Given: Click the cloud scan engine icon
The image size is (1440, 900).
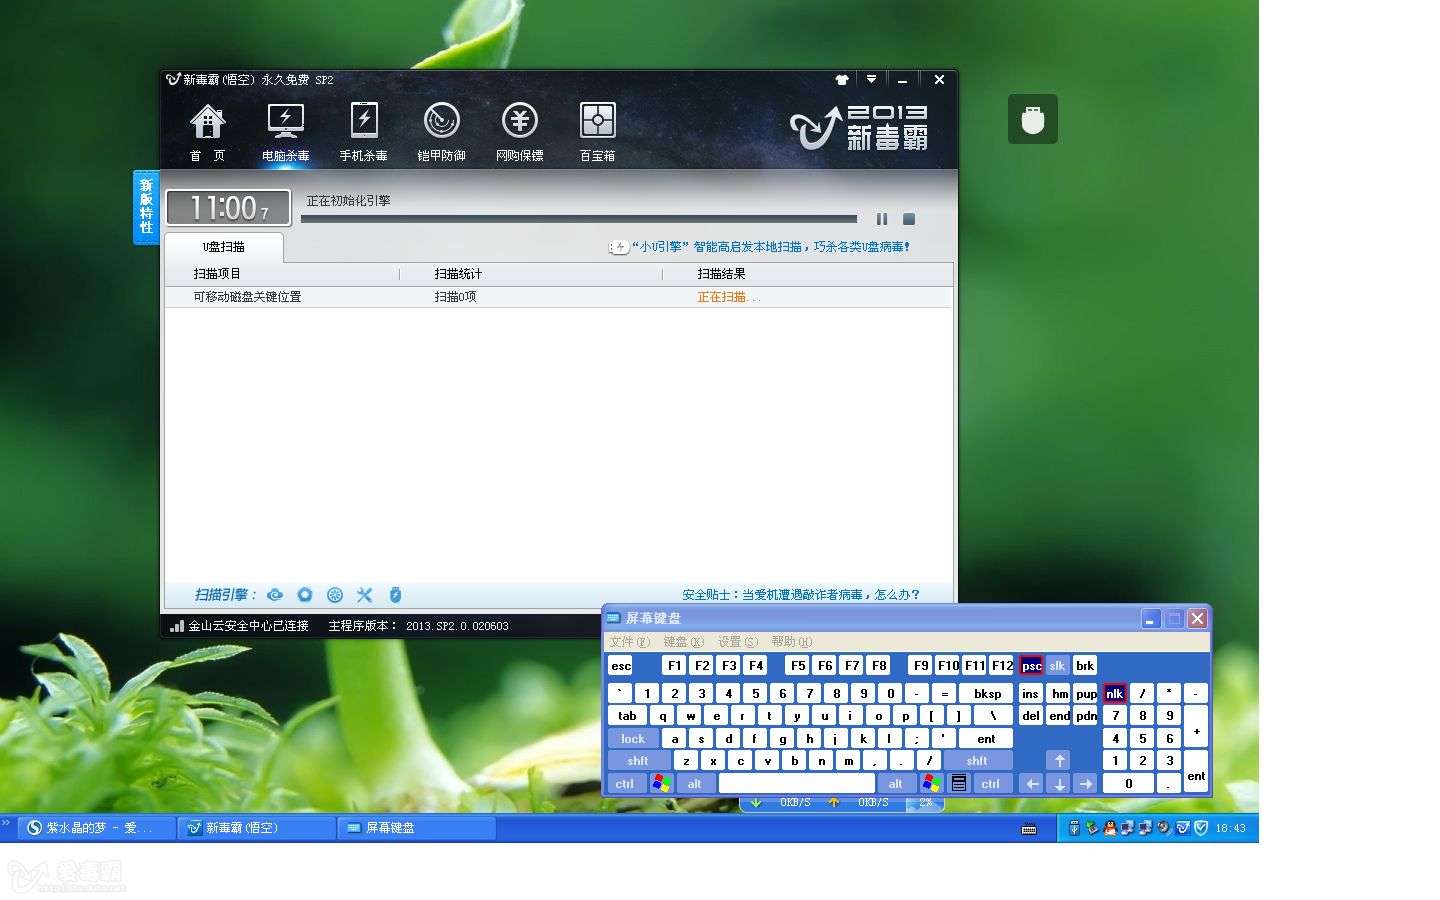Looking at the screenshot, I should (275, 595).
